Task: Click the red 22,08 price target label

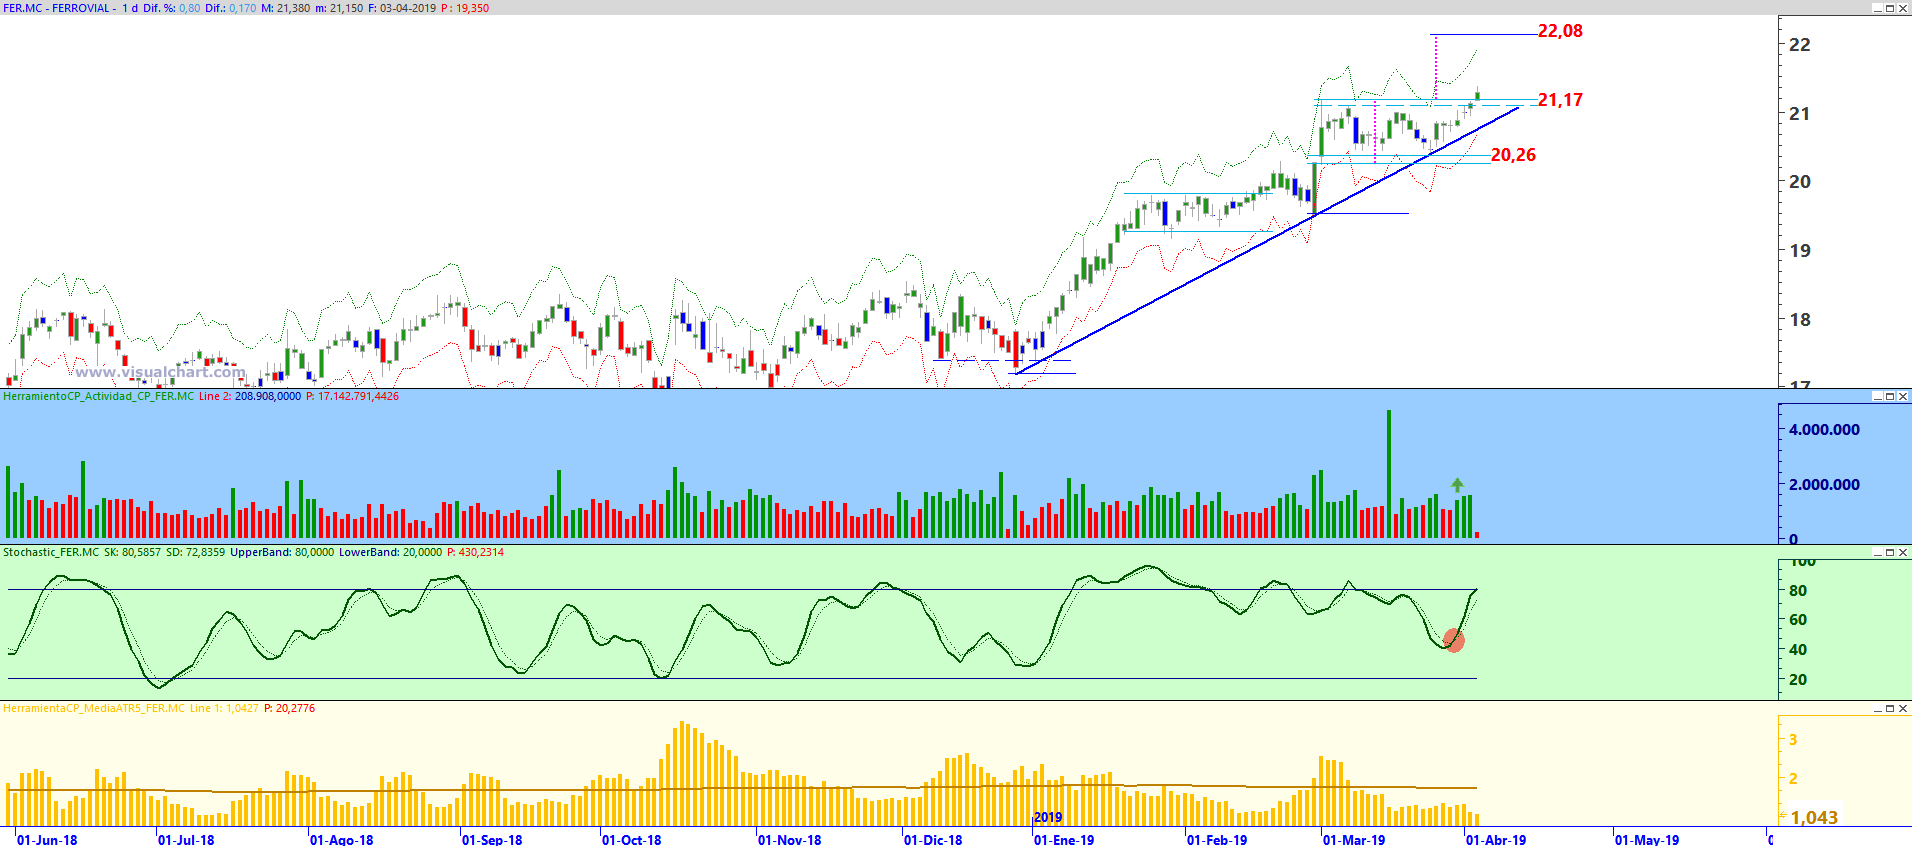Action: click(x=1560, y=31)
